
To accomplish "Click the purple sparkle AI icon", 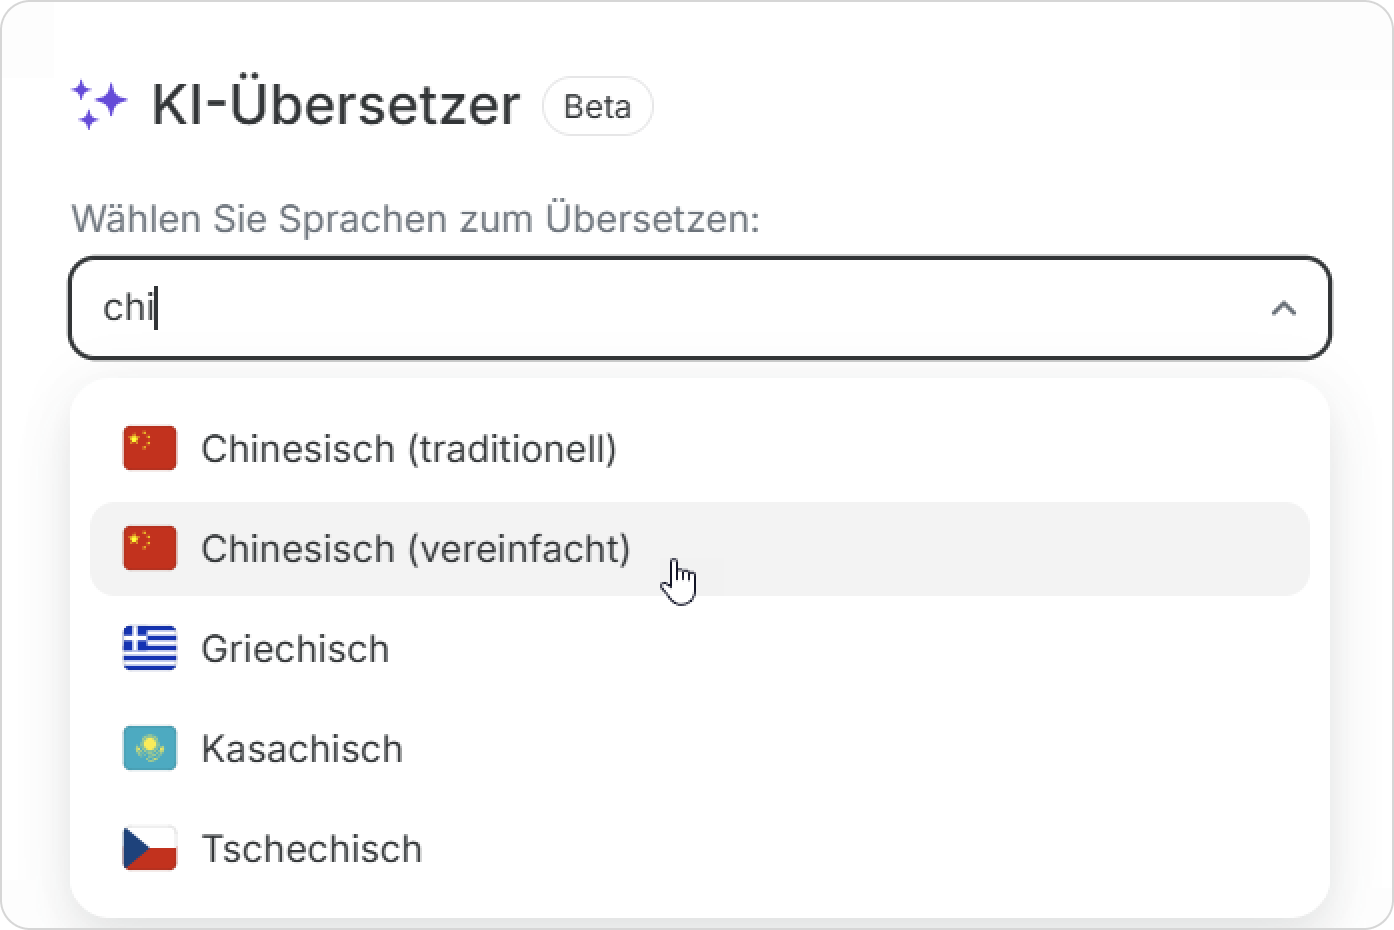I will (x=99, y=104).
